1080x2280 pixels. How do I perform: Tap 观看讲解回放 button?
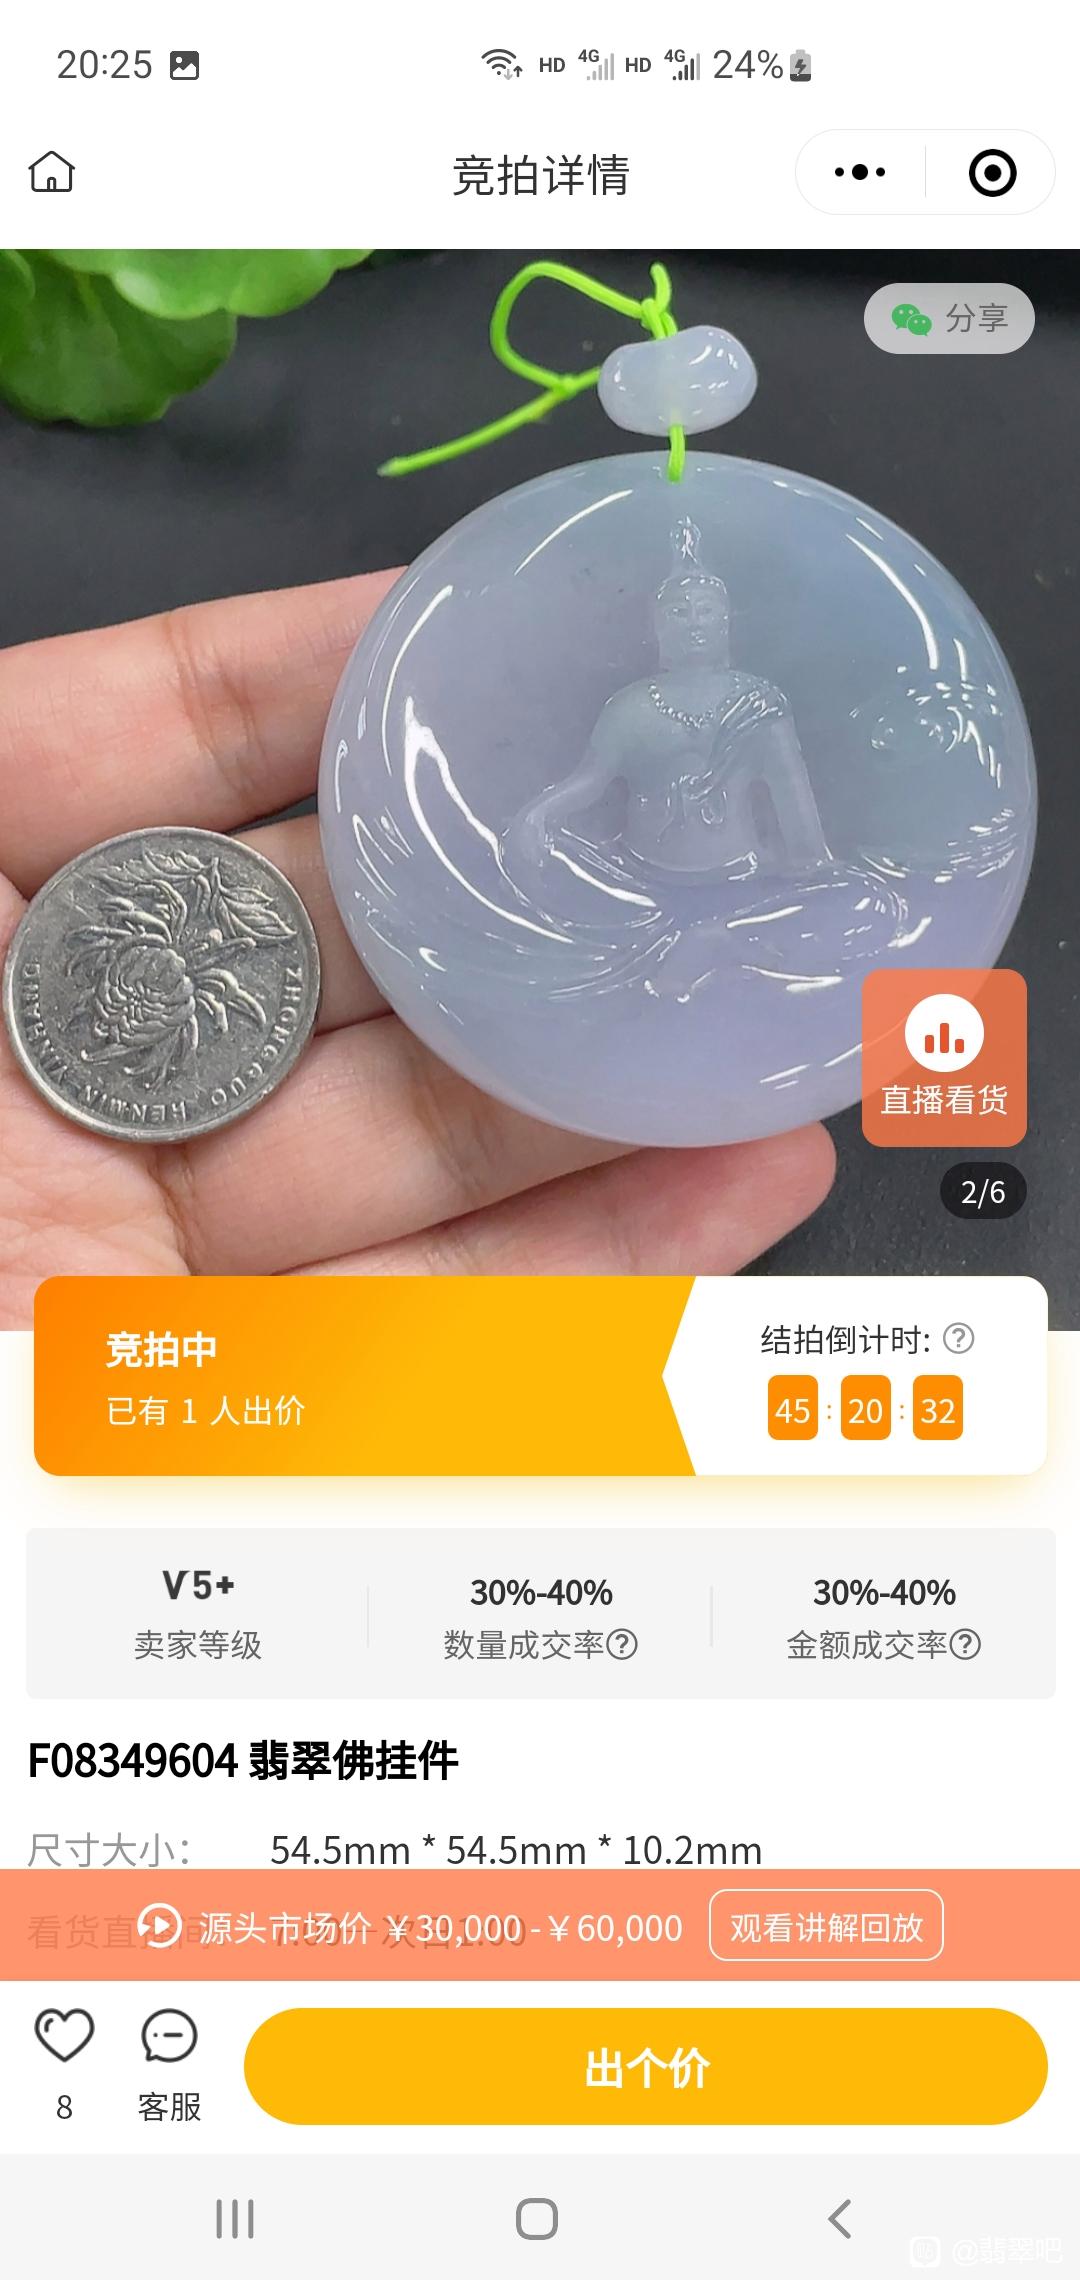[x=826, y=1926]
